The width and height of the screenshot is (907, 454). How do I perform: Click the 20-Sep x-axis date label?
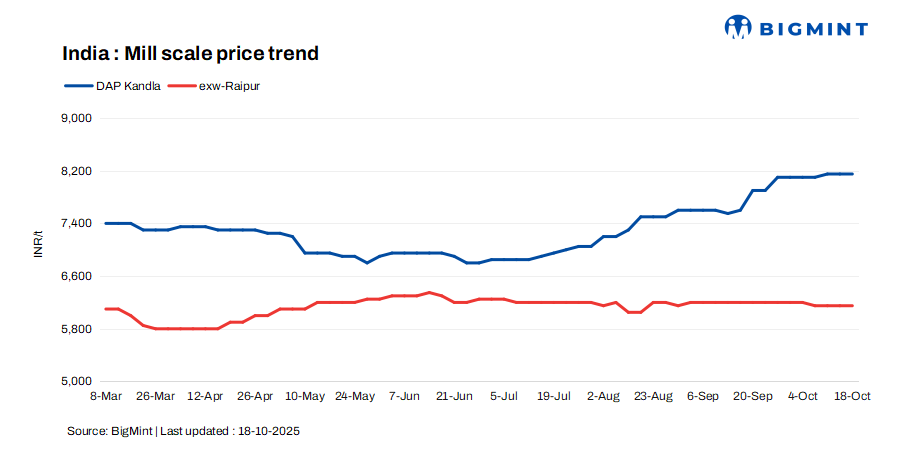753,397
